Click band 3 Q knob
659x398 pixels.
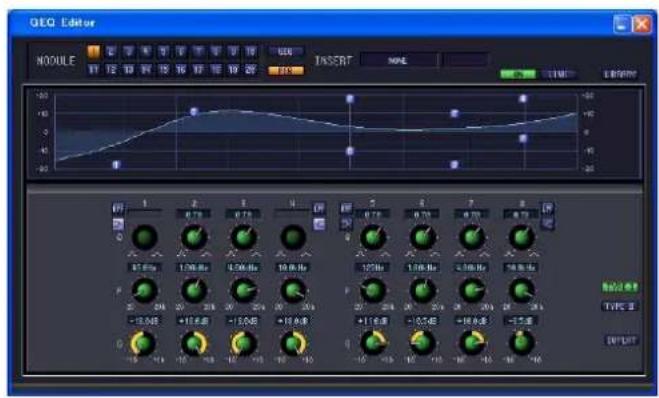click(243, 237)
